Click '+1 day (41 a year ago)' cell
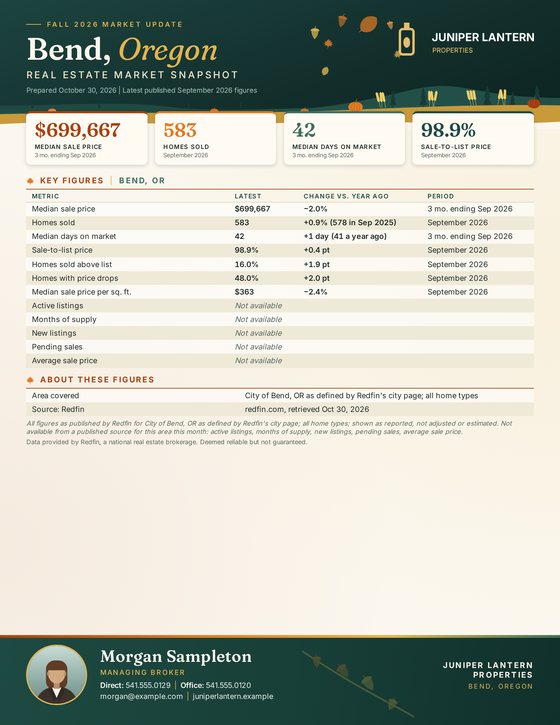The image size is (560, 725). [345, 236]
